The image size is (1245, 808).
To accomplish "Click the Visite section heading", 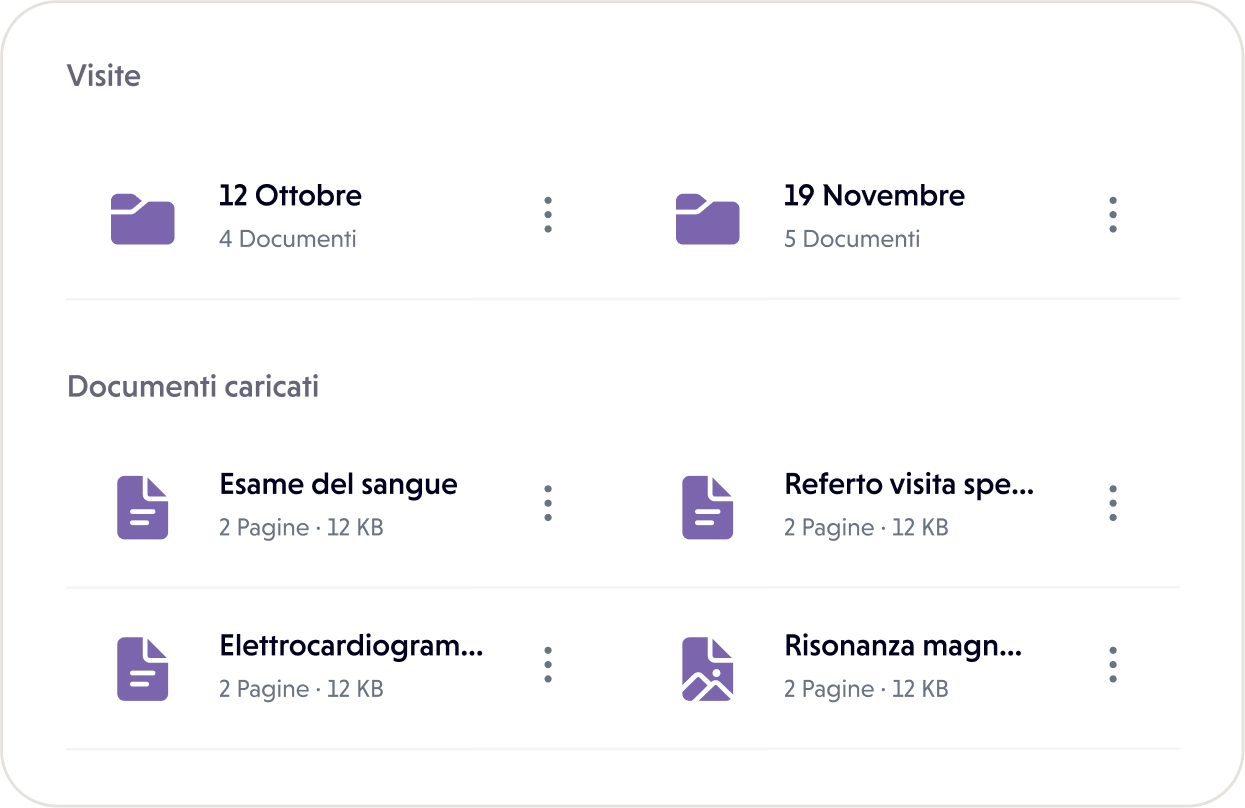I will click(103, 75).
